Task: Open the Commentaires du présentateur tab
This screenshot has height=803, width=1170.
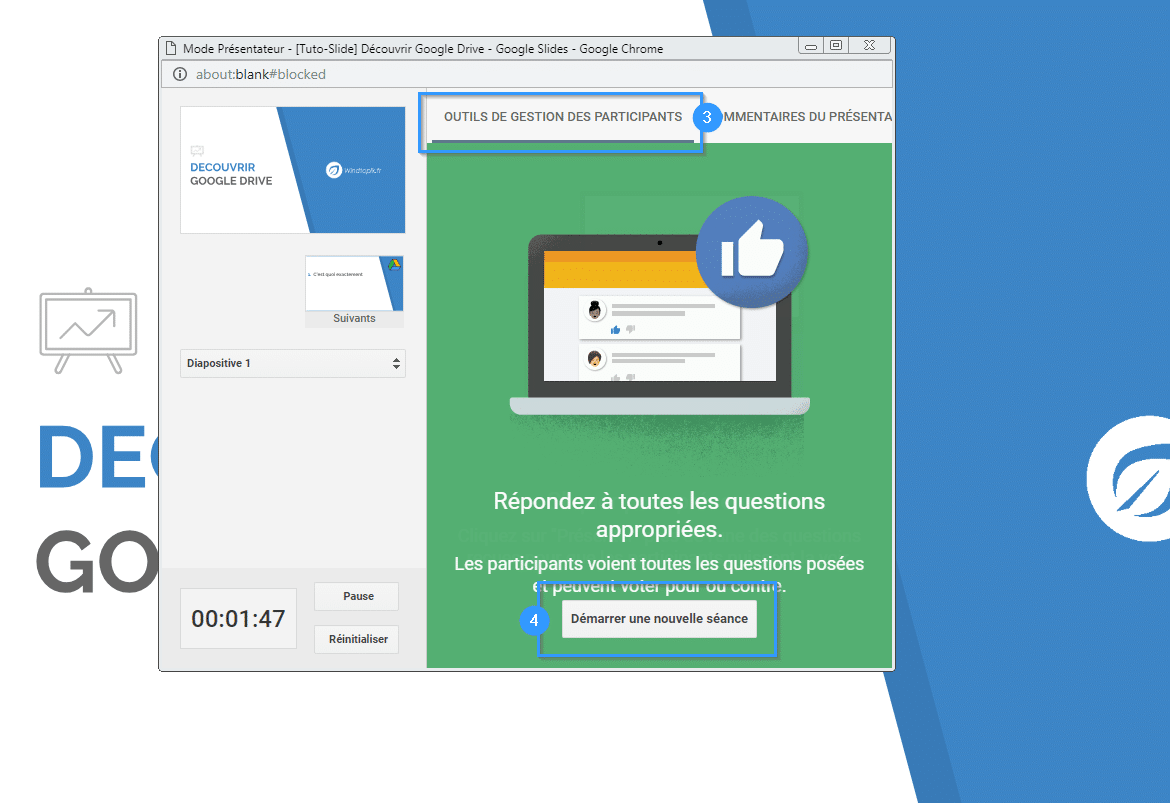Action: click(x=810, y=117)
